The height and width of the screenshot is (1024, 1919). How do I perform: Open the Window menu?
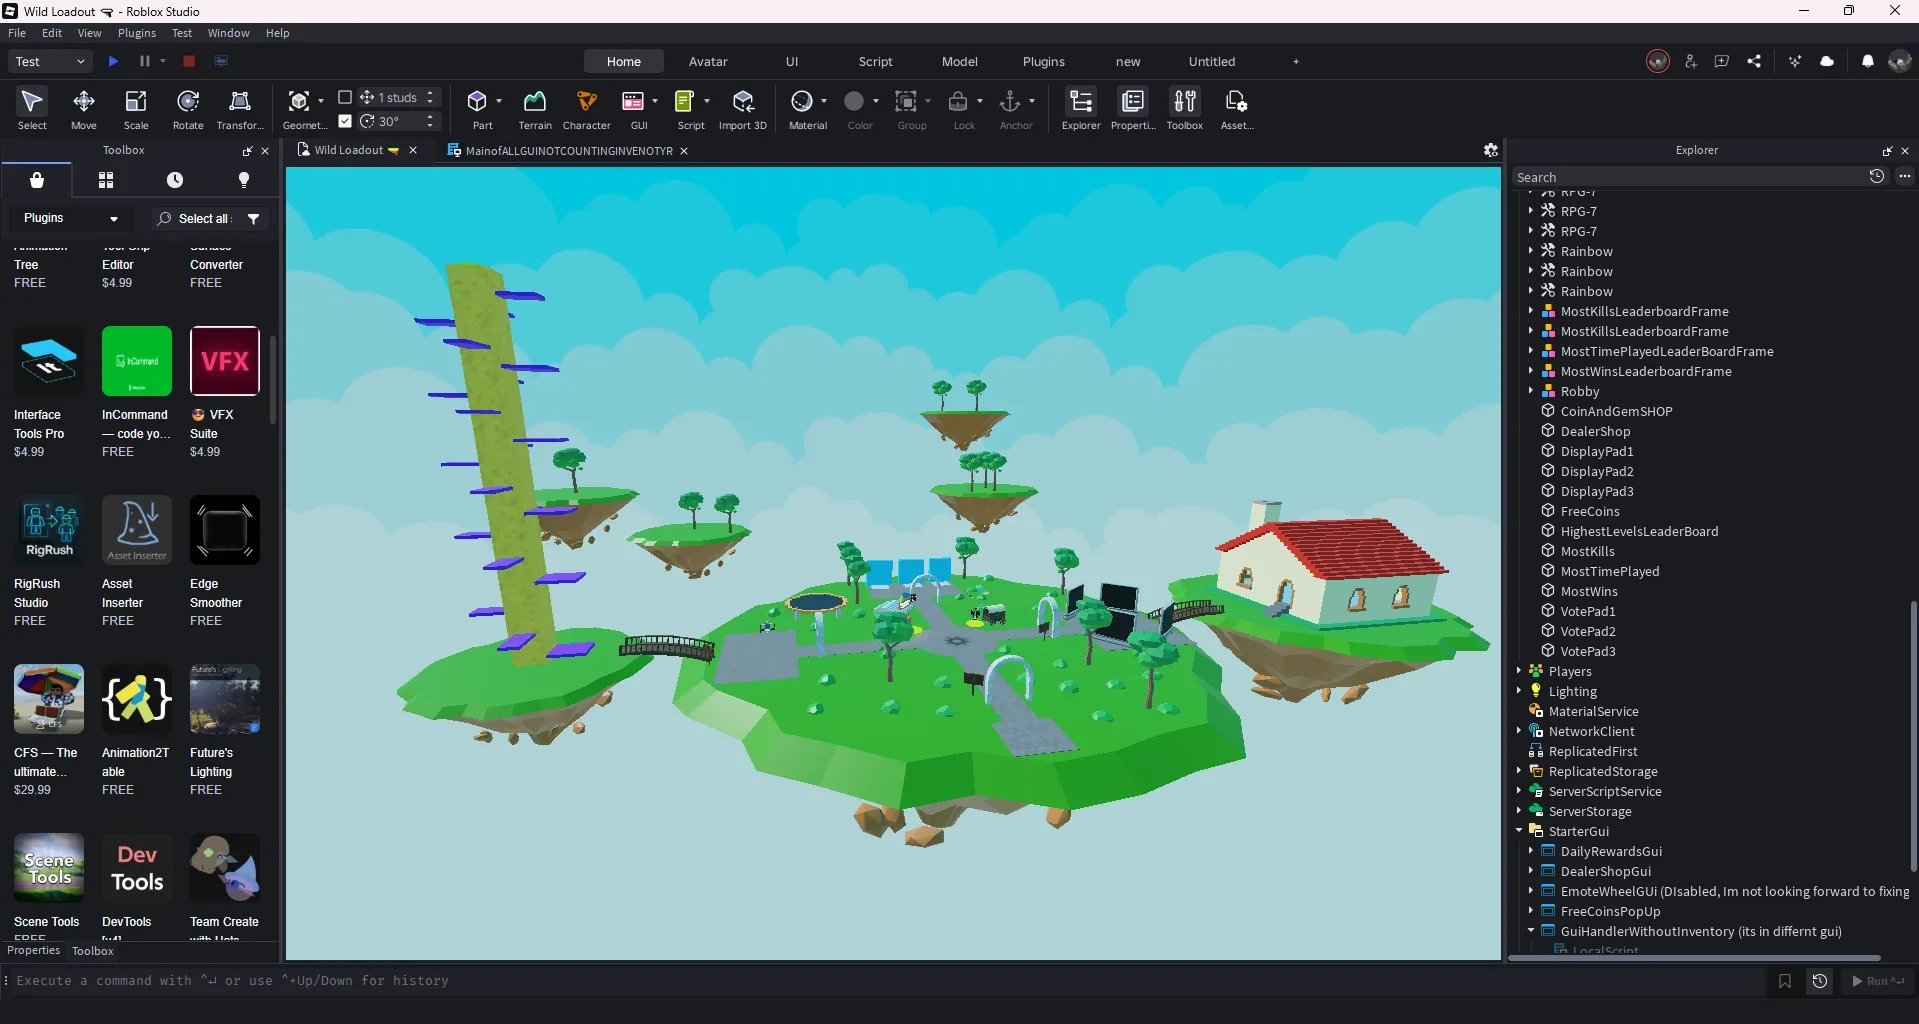click(x=228, y=33)
